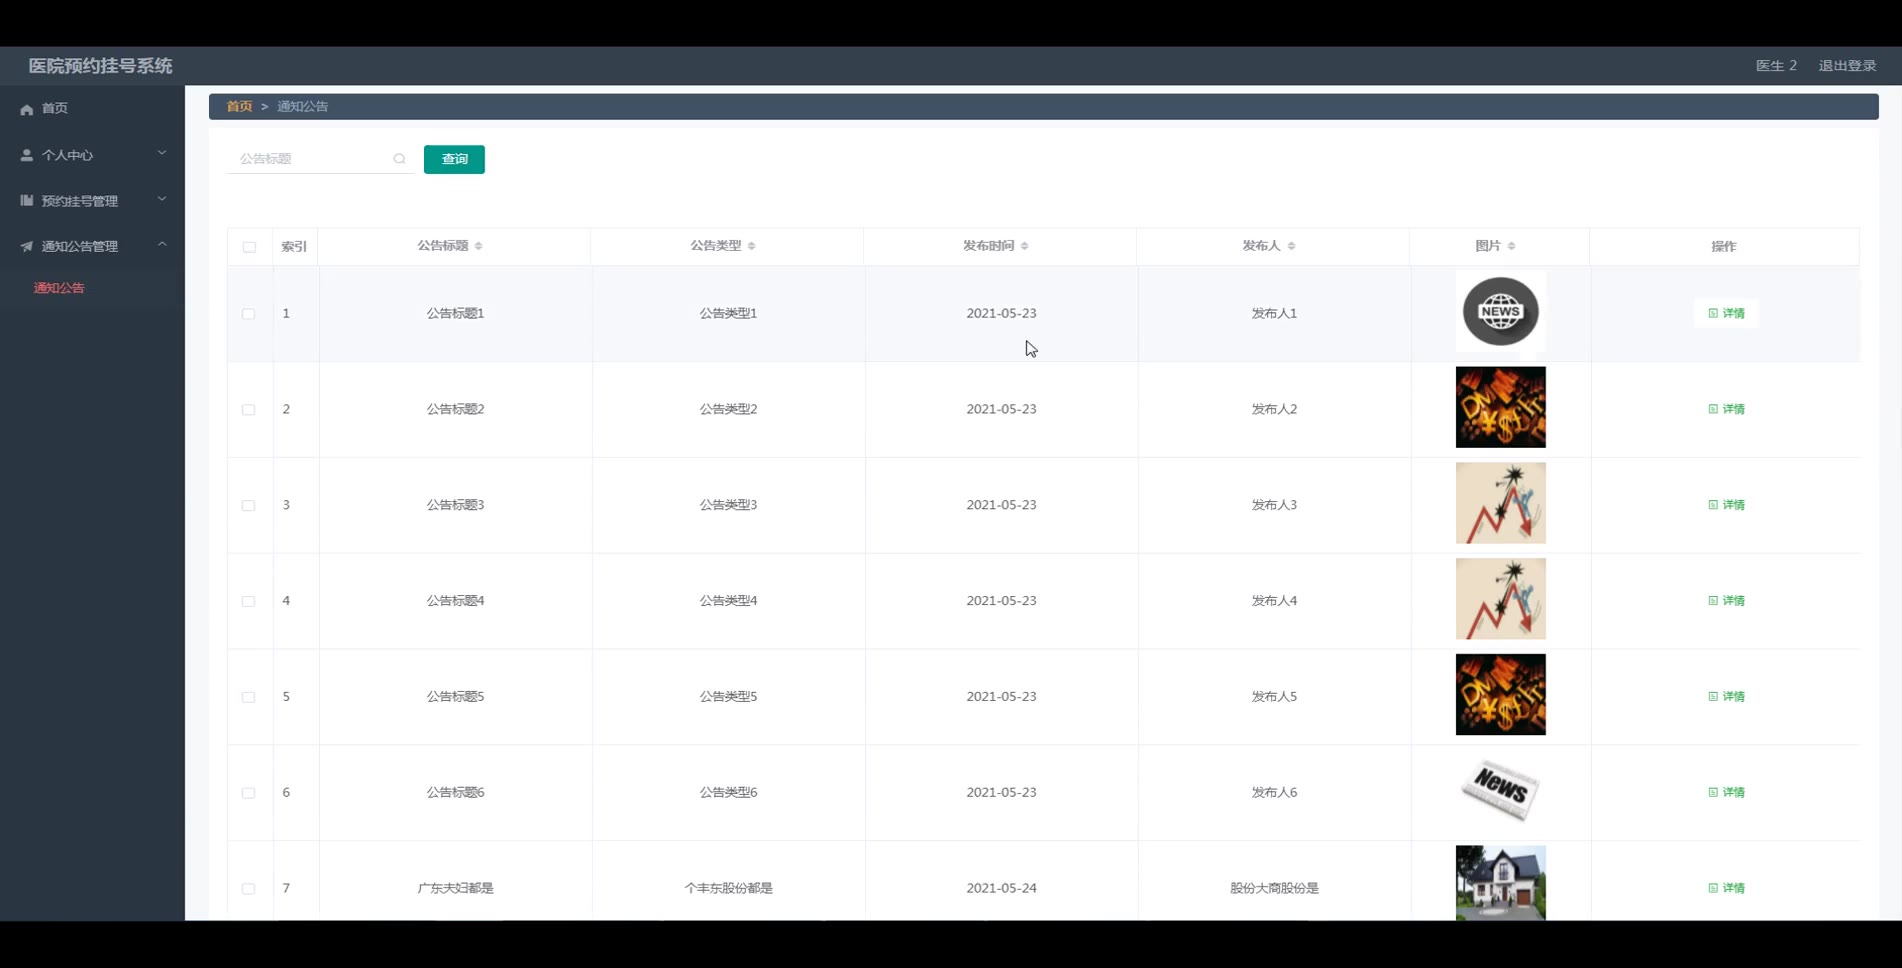Check the box for row 公告标题2
The width and height of the screenshot is (1902, 968).
(x=248, y=410)
